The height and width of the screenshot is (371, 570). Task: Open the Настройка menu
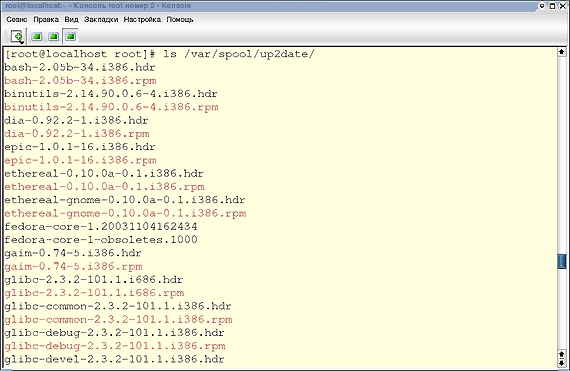click(142, 20)
